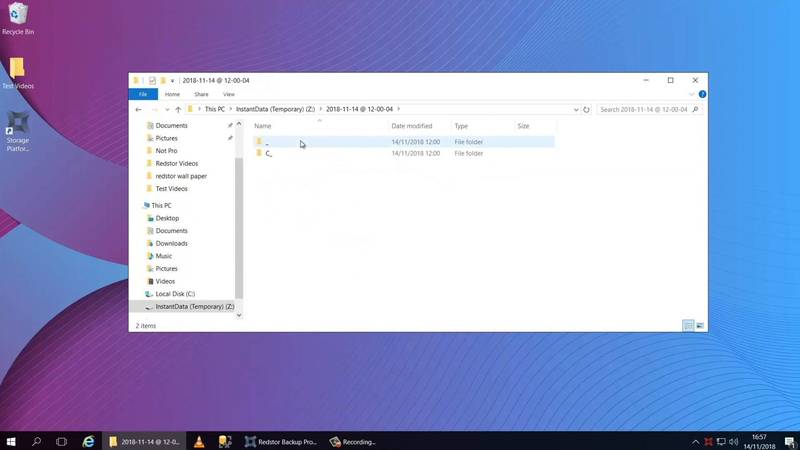Launch the Storage Platform desktop shortcut
The width and height of the screenshot is (800, 450).
click(x=18, y=132)
